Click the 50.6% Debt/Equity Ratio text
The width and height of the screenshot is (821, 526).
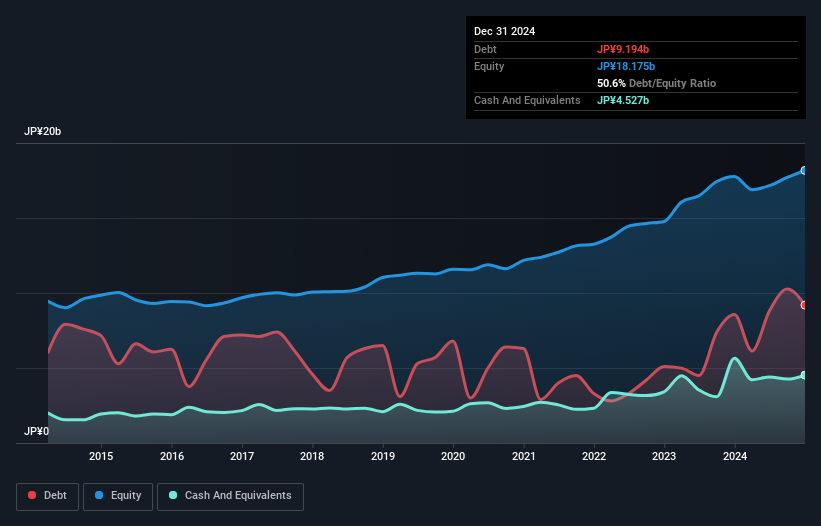click(x=657, y=83)
